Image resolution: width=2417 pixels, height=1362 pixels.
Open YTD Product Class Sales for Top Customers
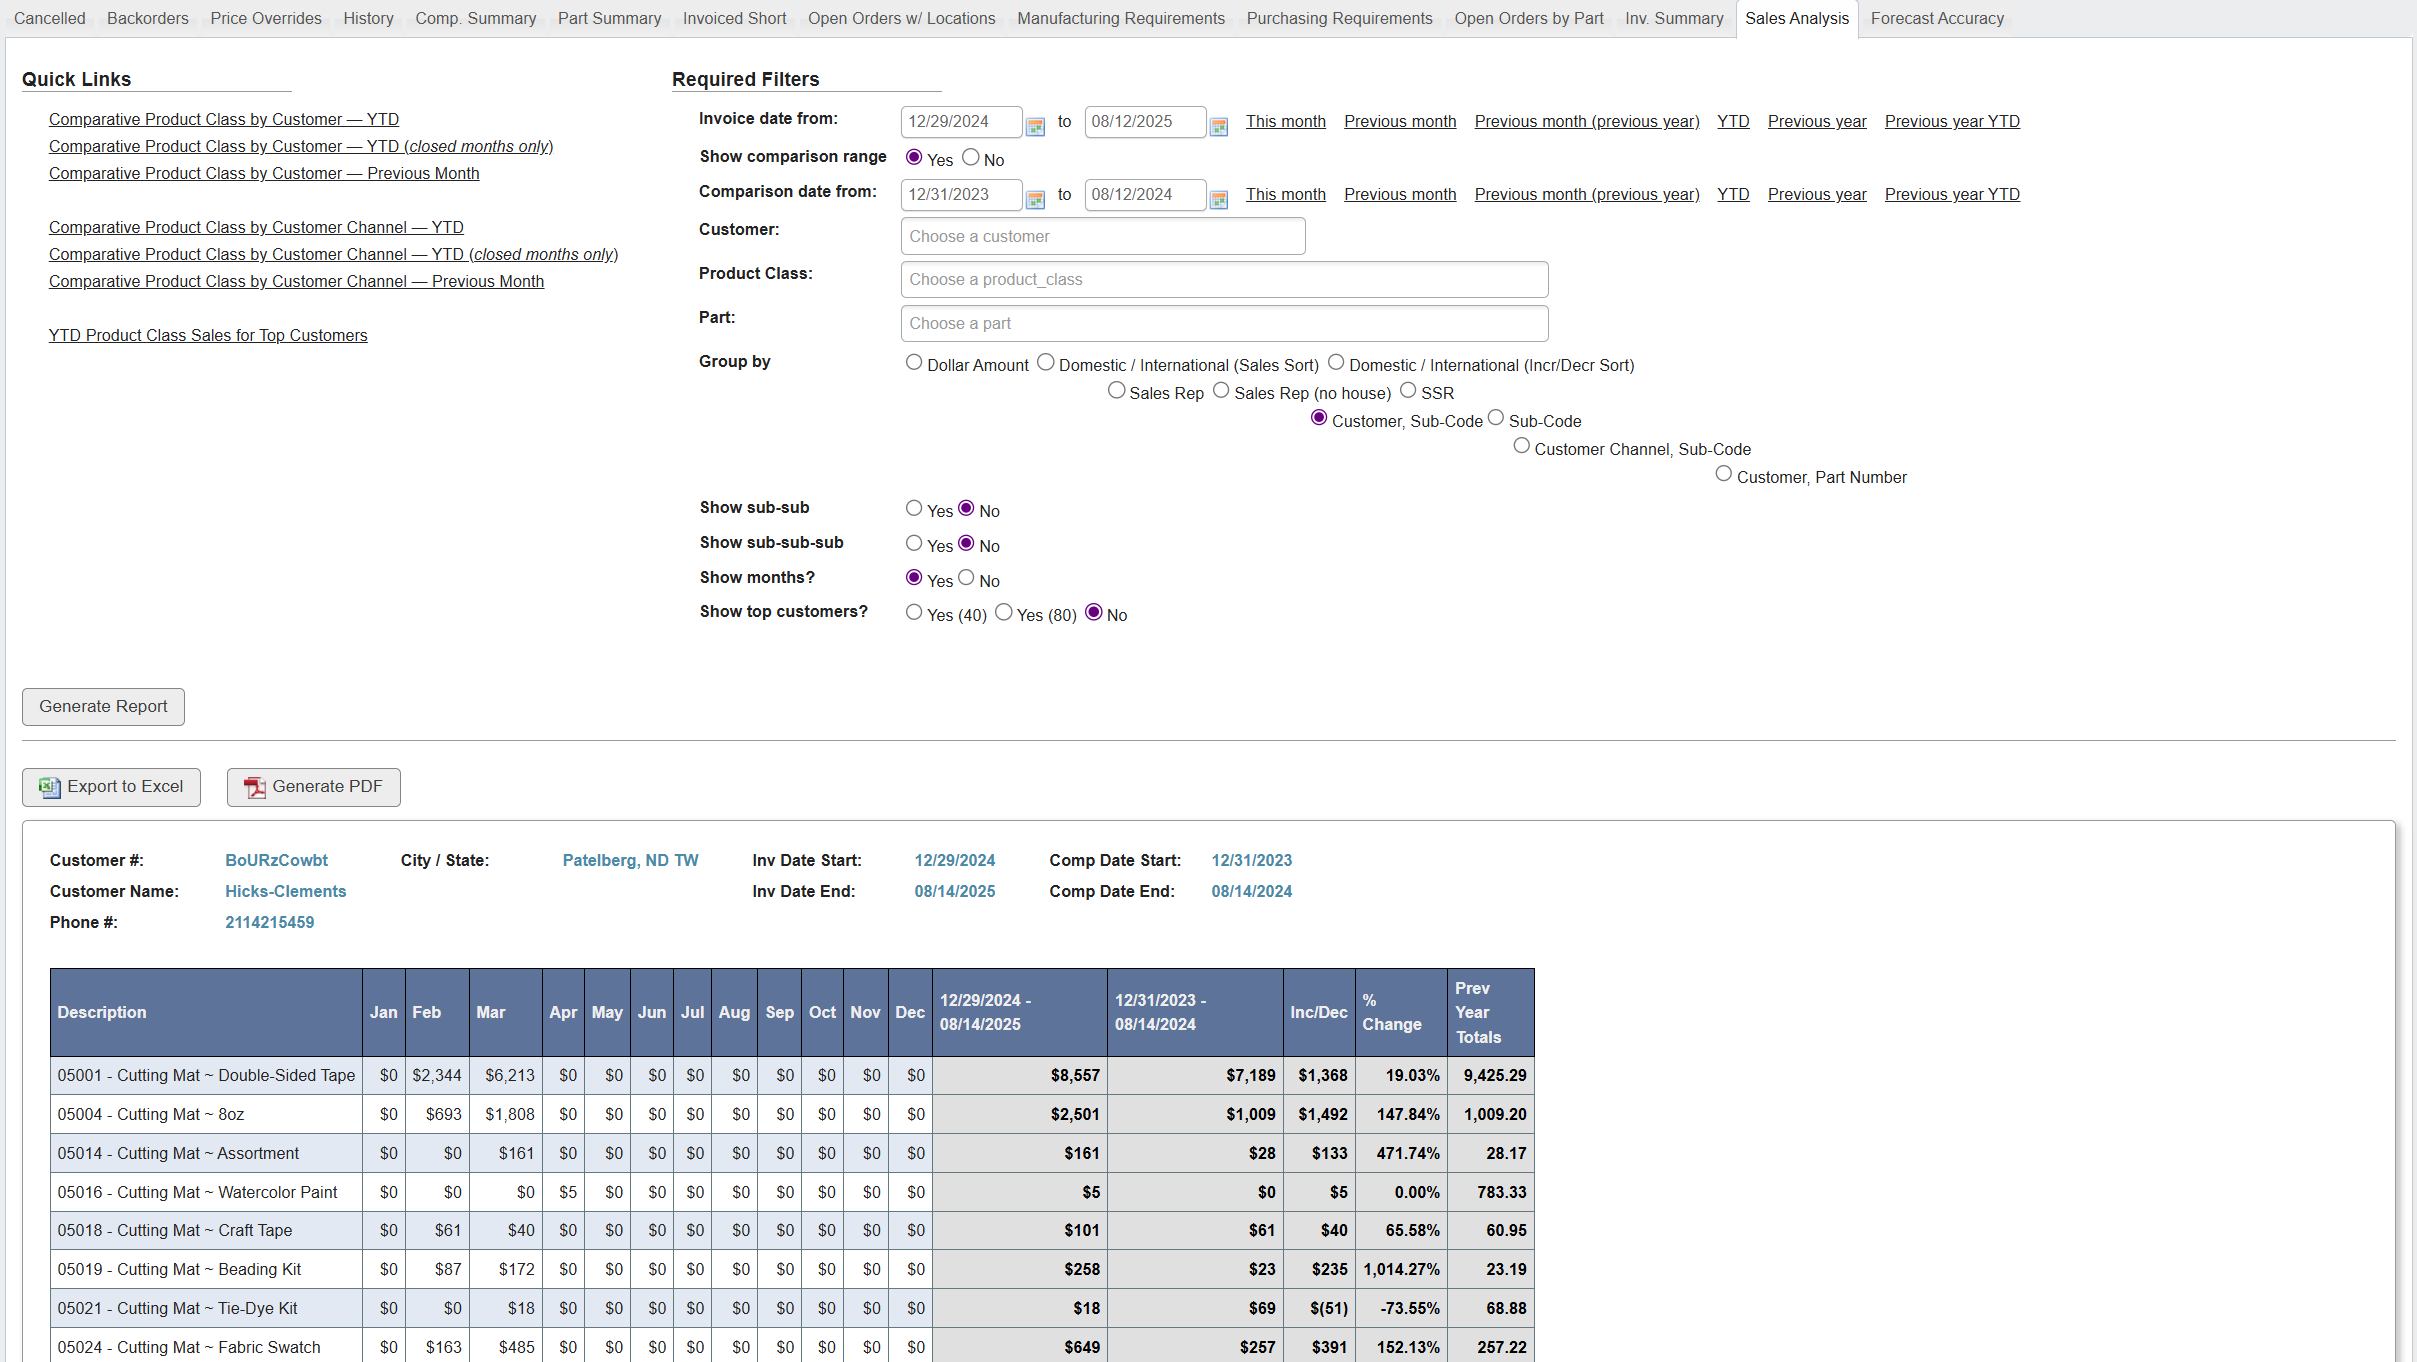point(208,335)
